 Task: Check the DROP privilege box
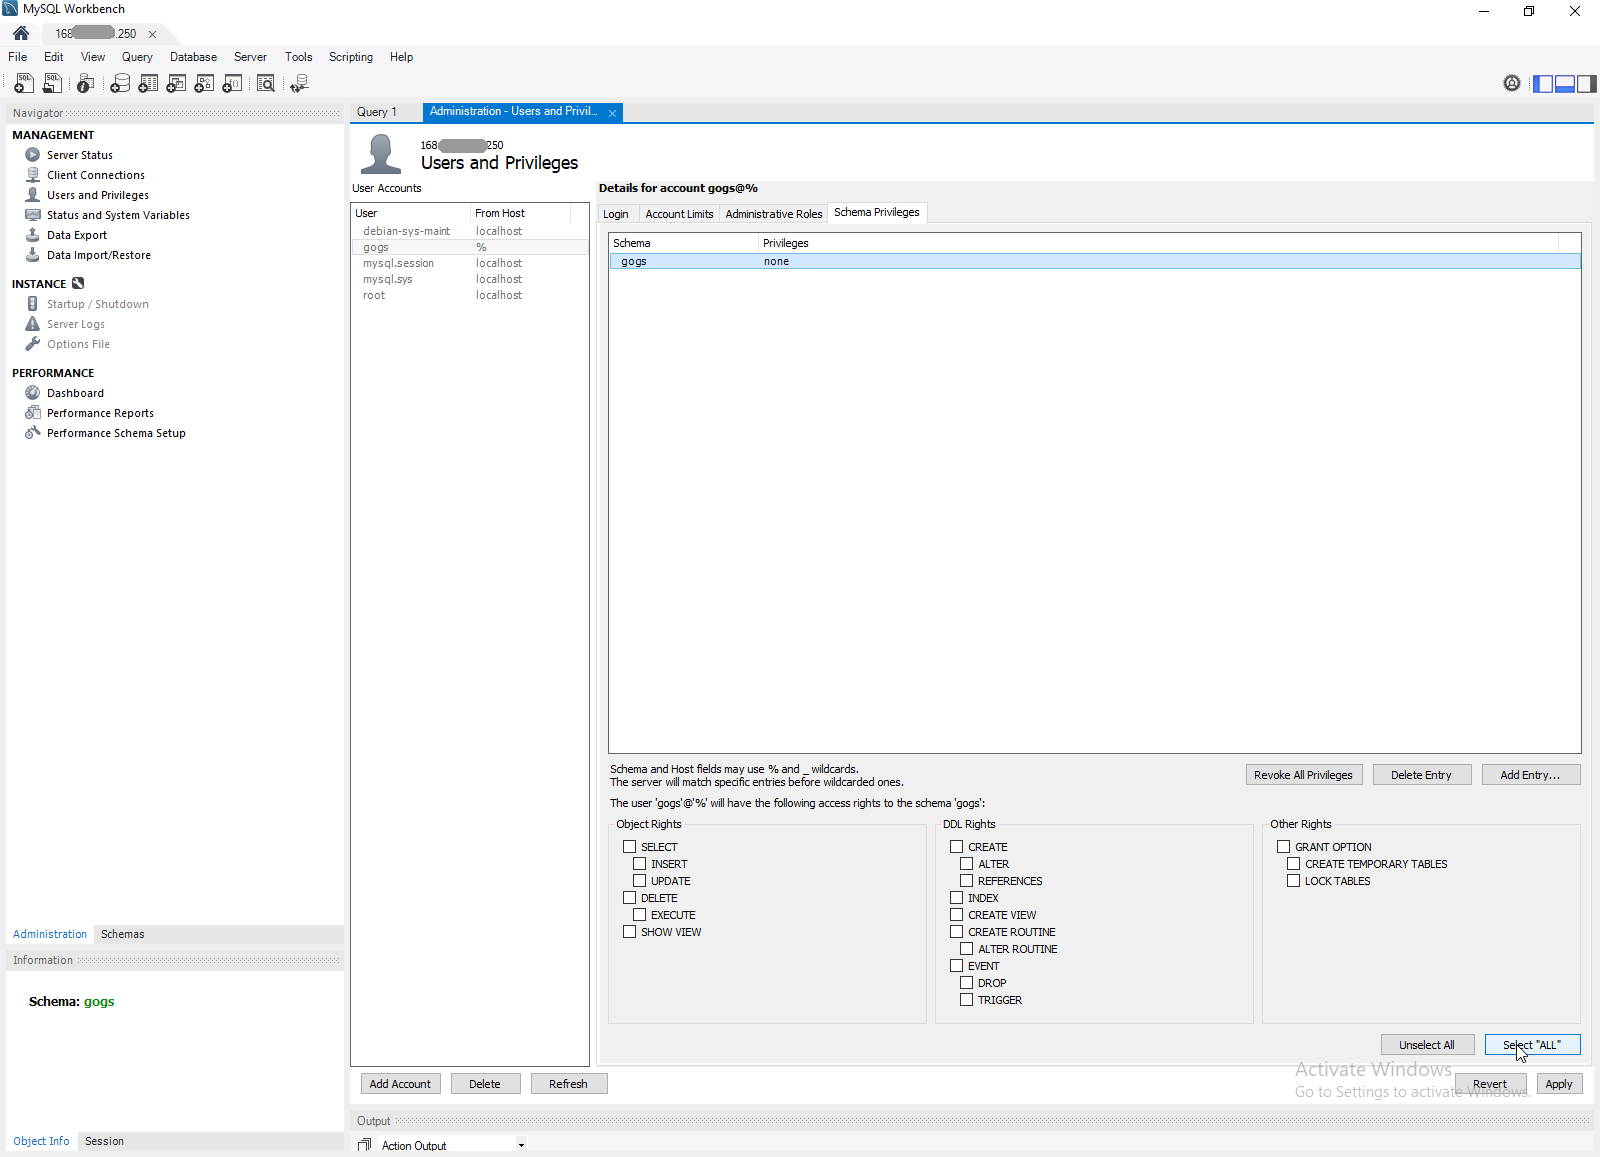tap(967, 983)
